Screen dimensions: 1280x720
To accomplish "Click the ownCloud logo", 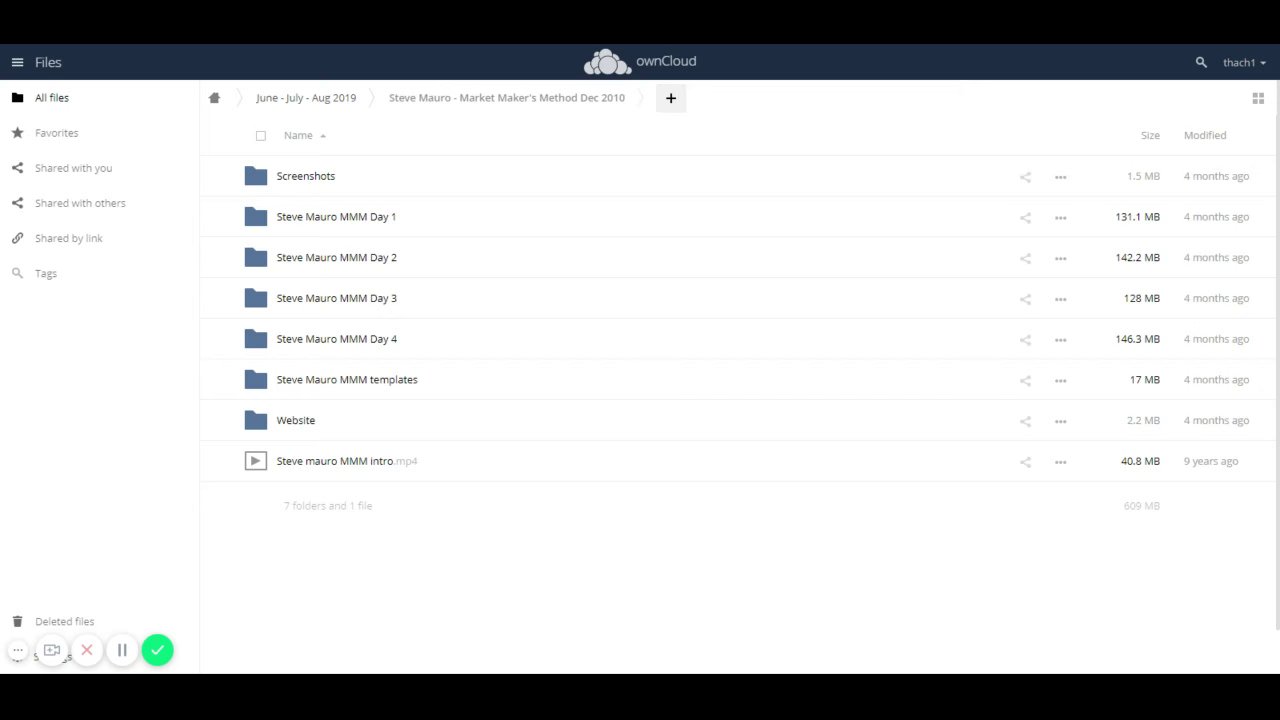I will (640, 62).
